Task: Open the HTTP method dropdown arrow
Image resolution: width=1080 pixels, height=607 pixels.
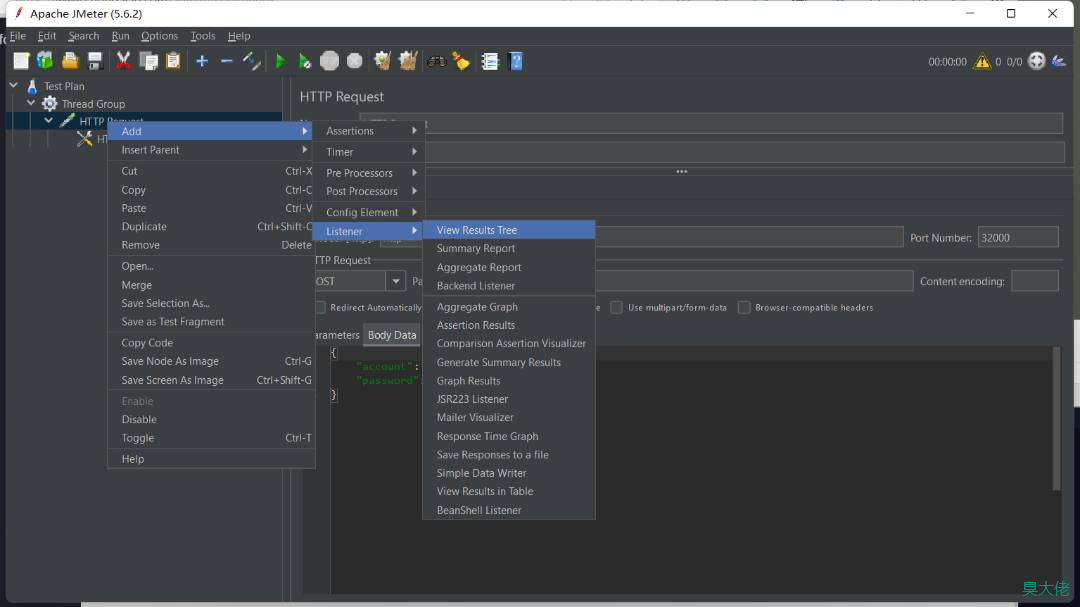Action: click(x=395, y=281)
